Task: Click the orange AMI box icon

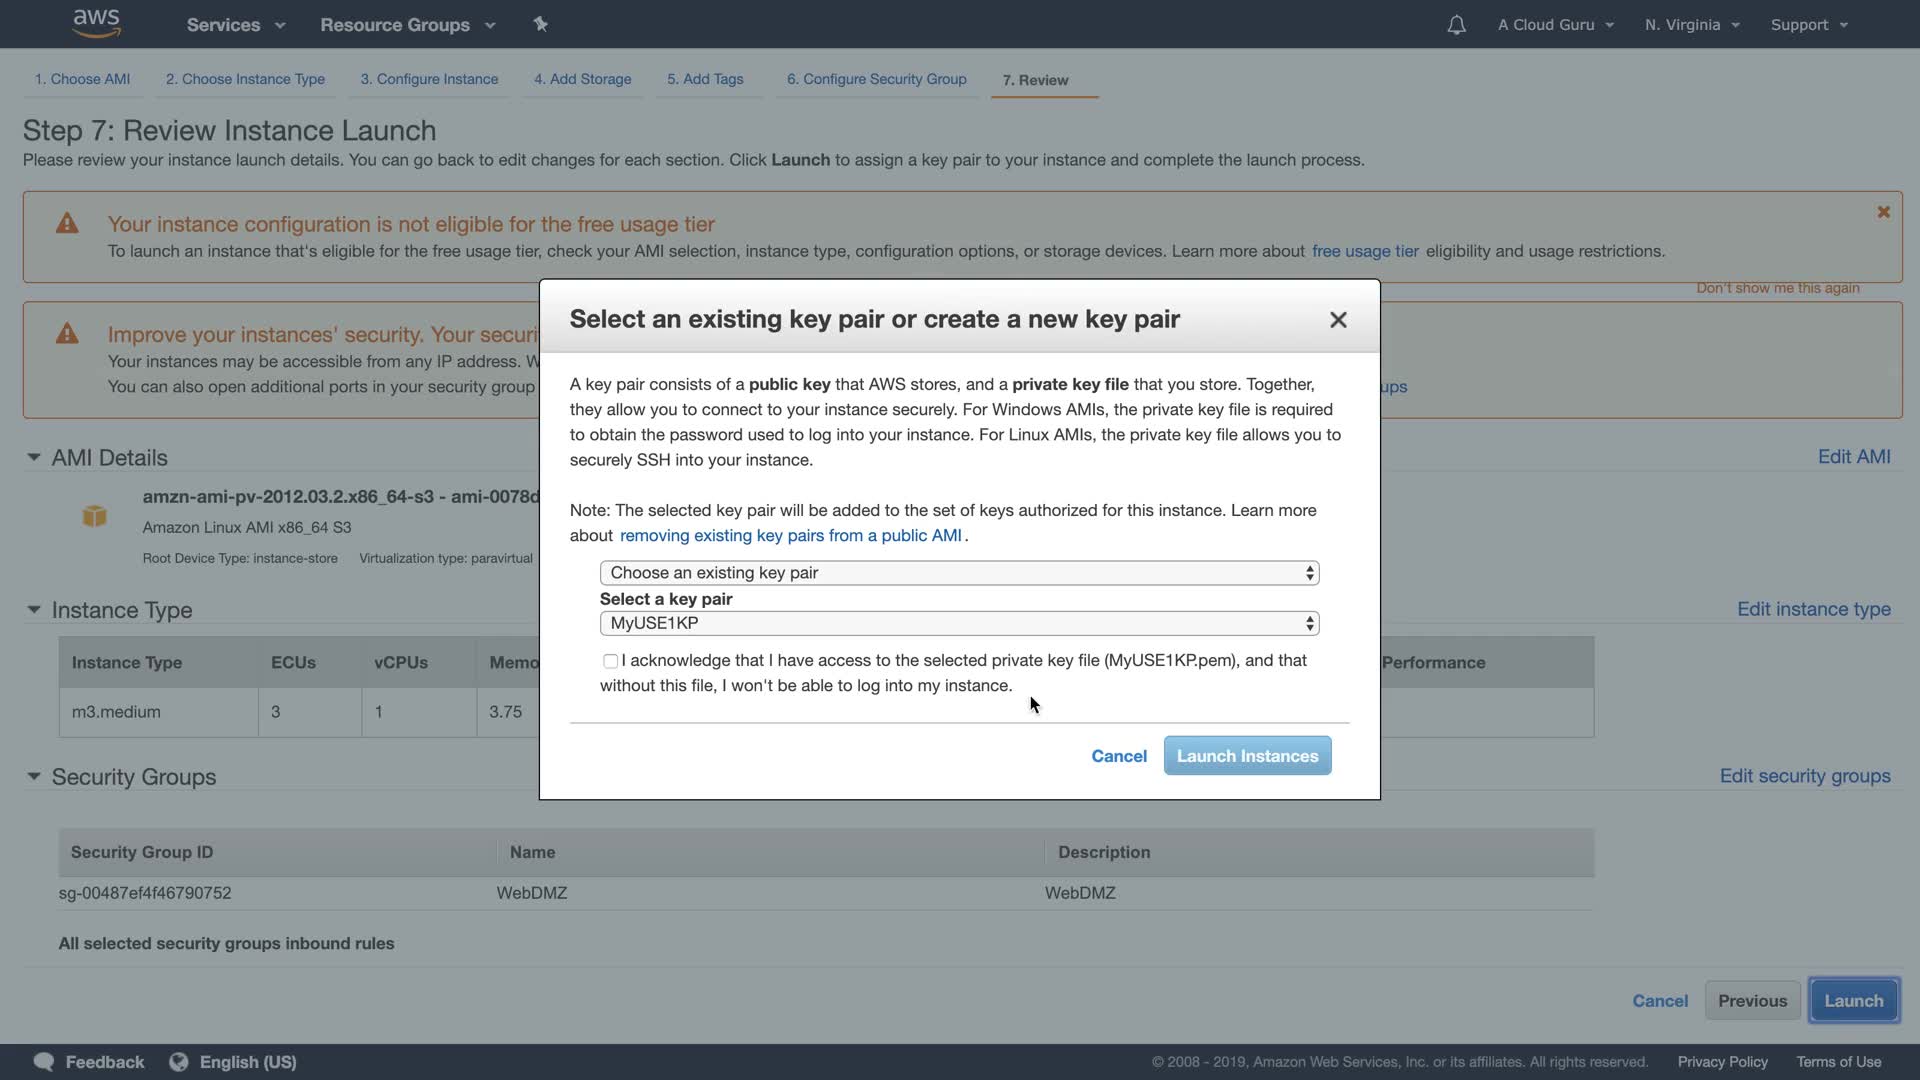Action: pyautogui.click(x=94, y=516)
